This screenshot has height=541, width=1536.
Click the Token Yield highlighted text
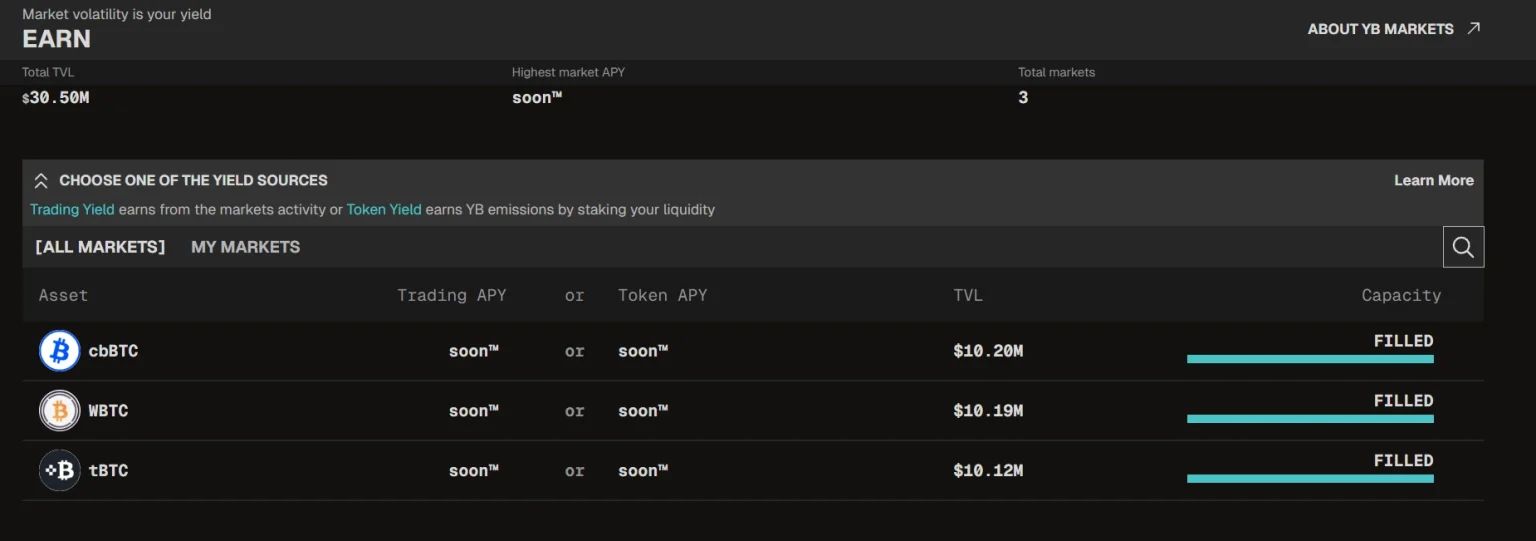(384, 210)
